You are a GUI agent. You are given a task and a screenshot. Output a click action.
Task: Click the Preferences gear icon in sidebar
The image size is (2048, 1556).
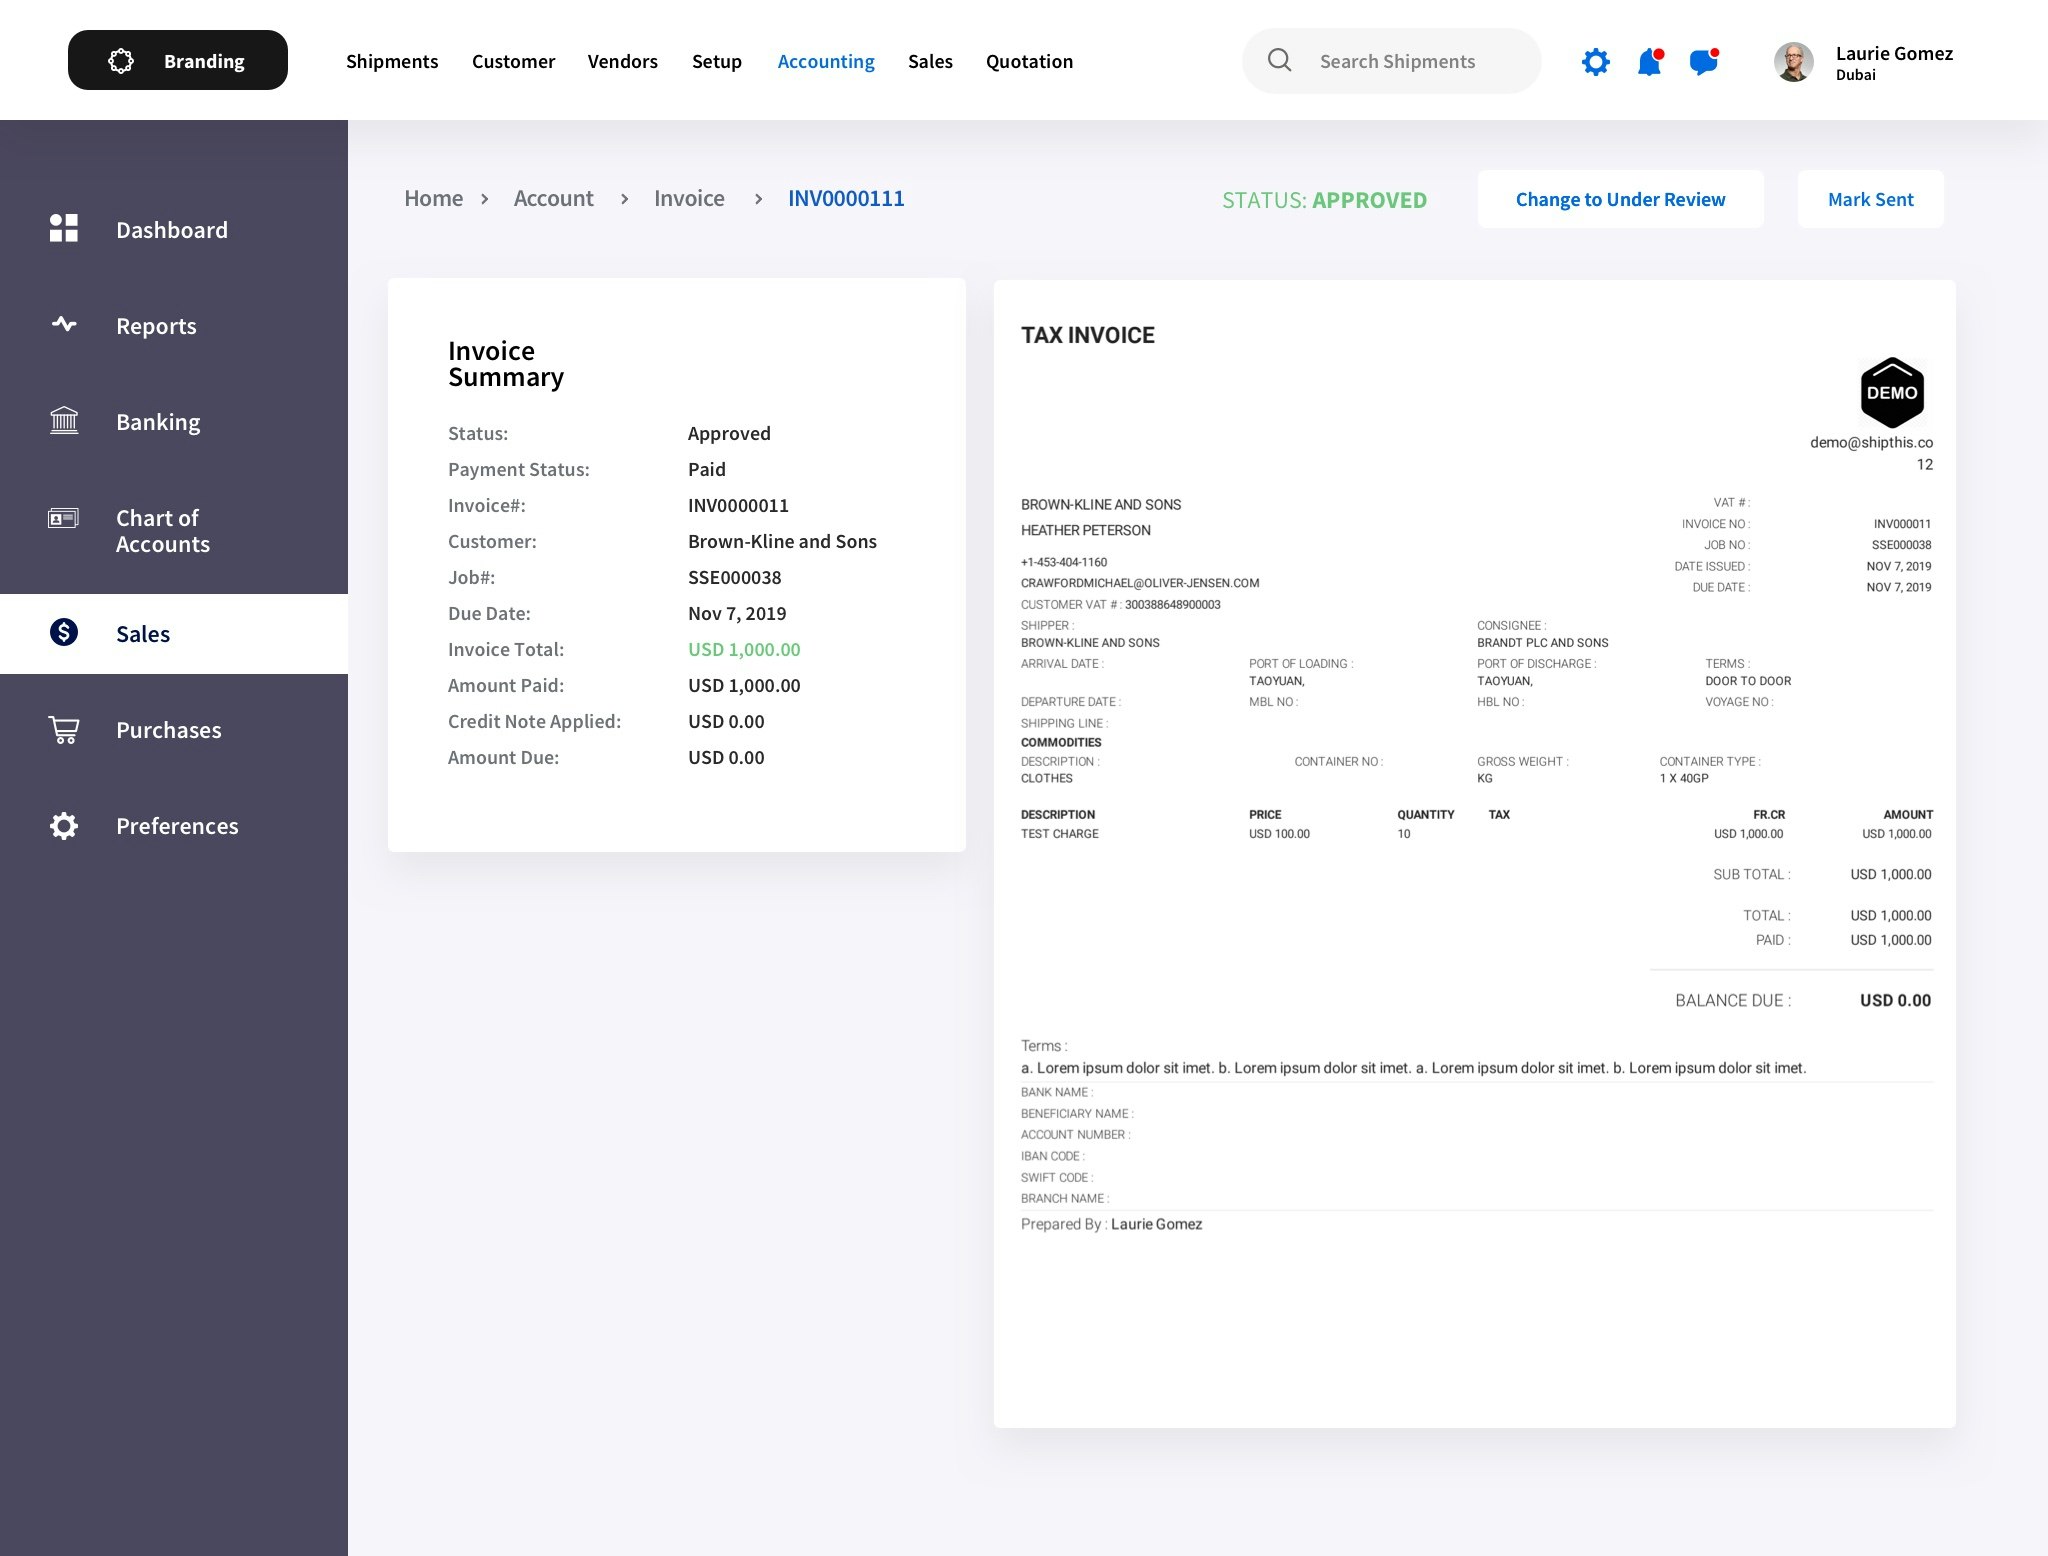click(x=63, y=825)
